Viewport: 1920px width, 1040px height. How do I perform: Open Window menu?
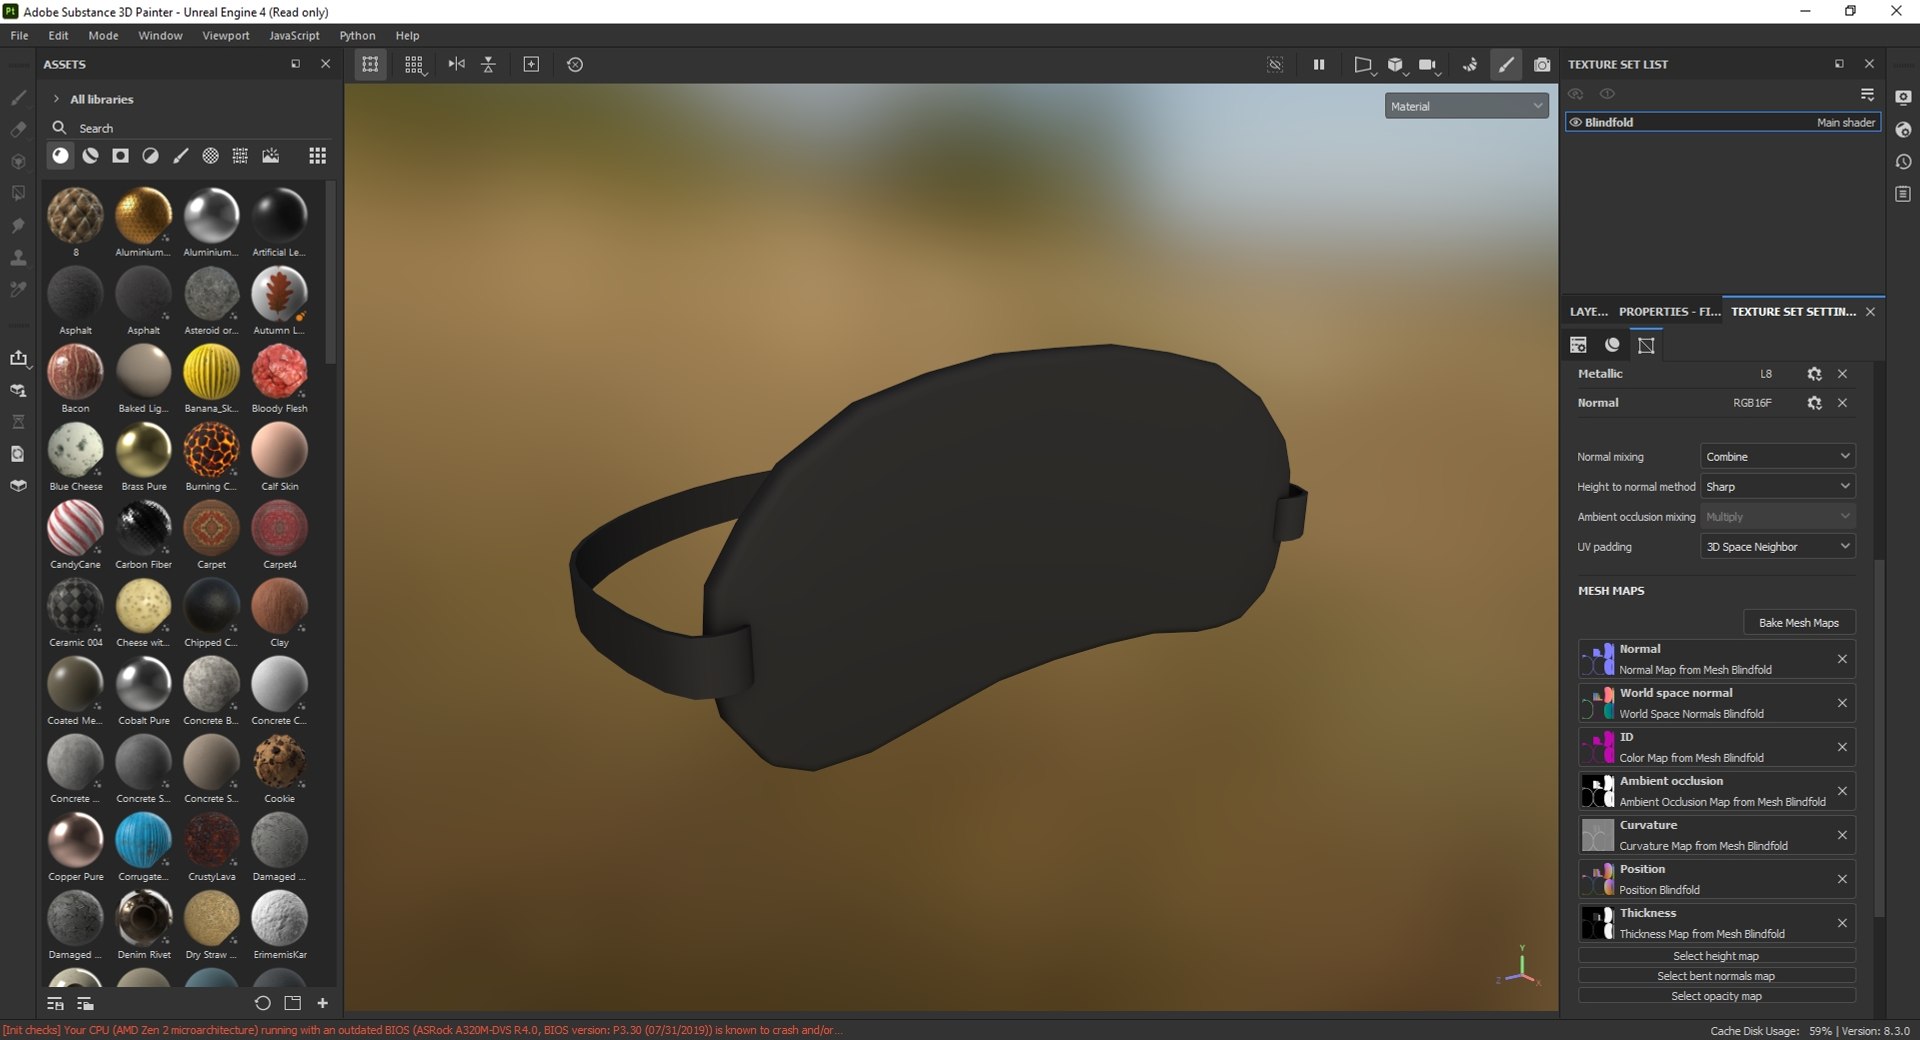tap(160, 35)
